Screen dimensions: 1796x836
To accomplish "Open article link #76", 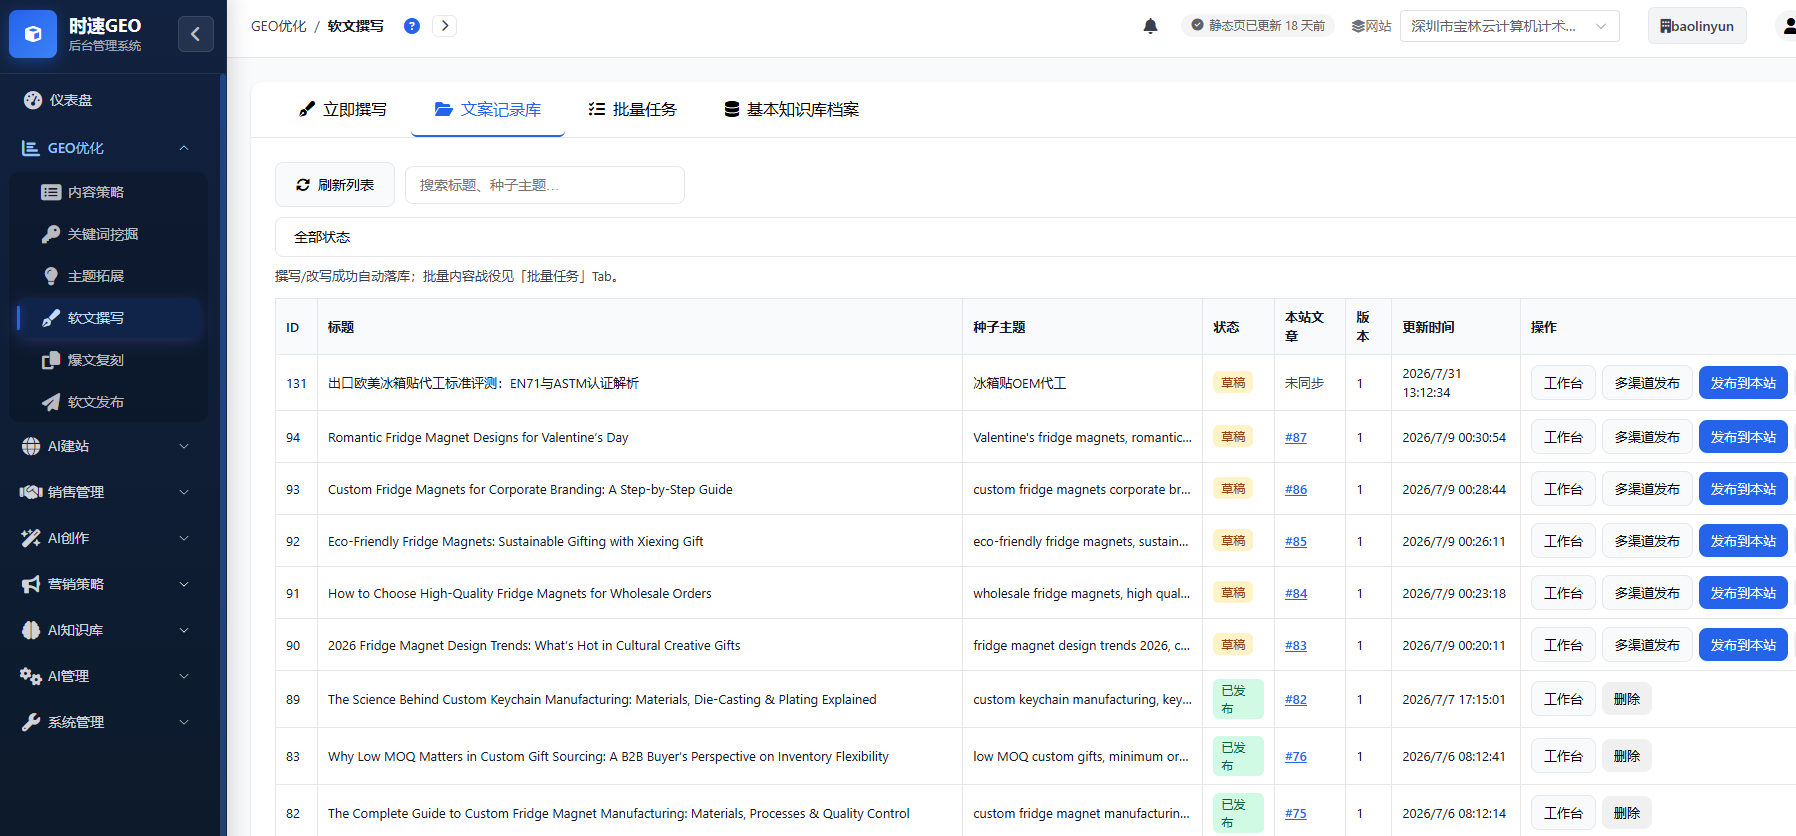I will pos(1296,756).
